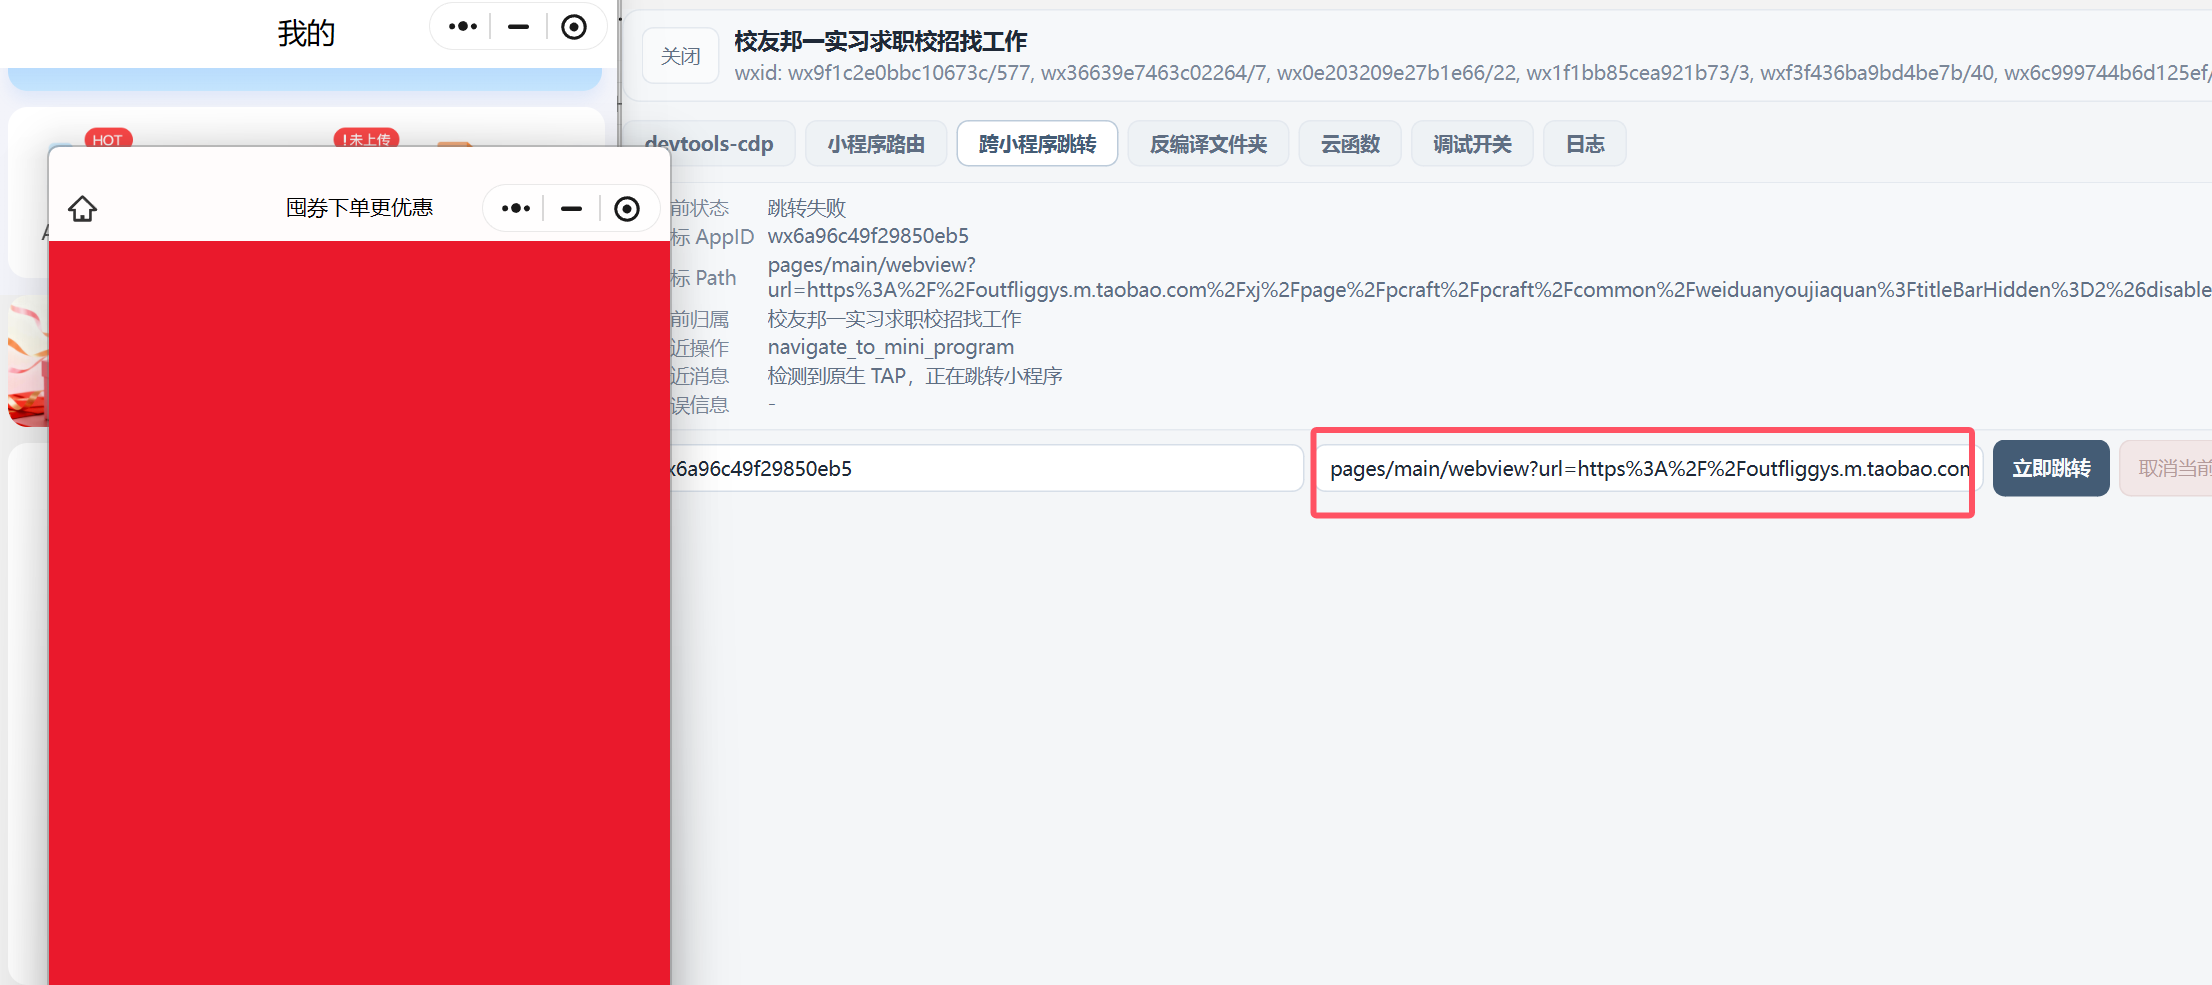
Task: Click the navigate_to_mini_program text
Action: tap(891, 347)
